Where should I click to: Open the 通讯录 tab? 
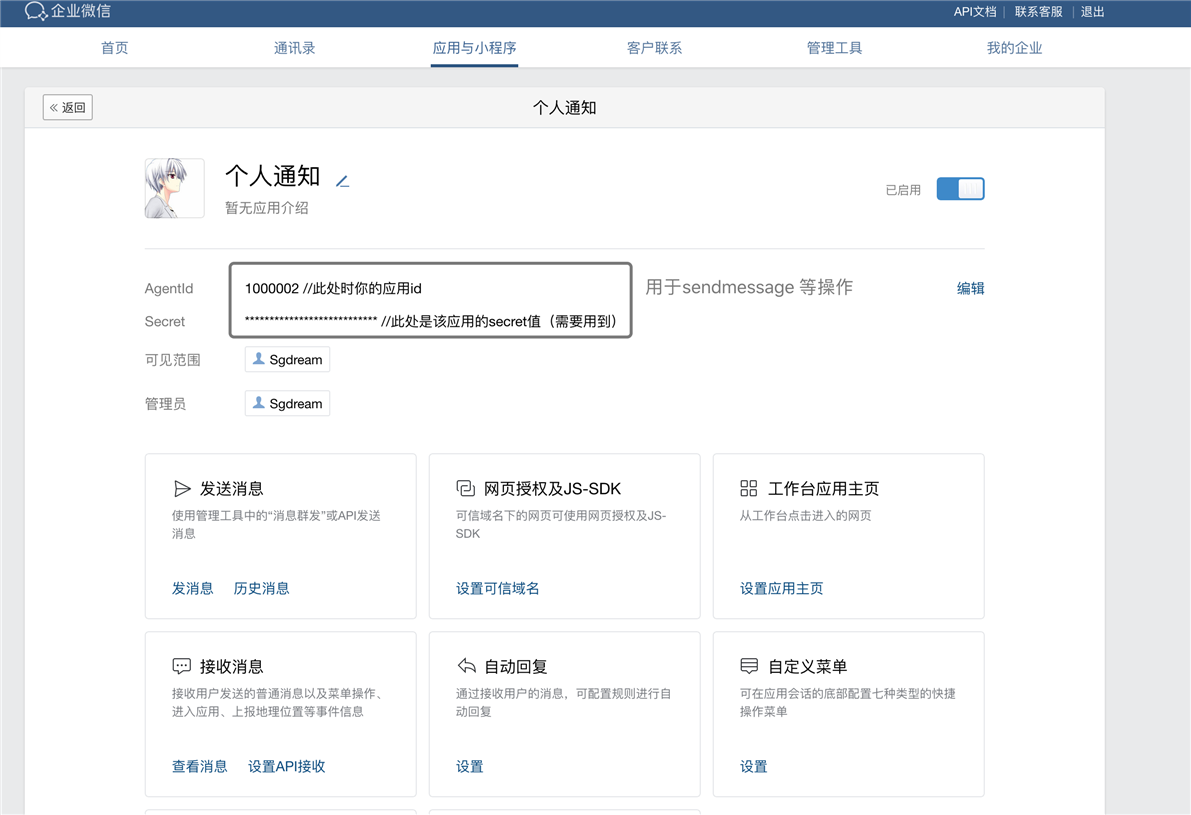pos(295,48)
